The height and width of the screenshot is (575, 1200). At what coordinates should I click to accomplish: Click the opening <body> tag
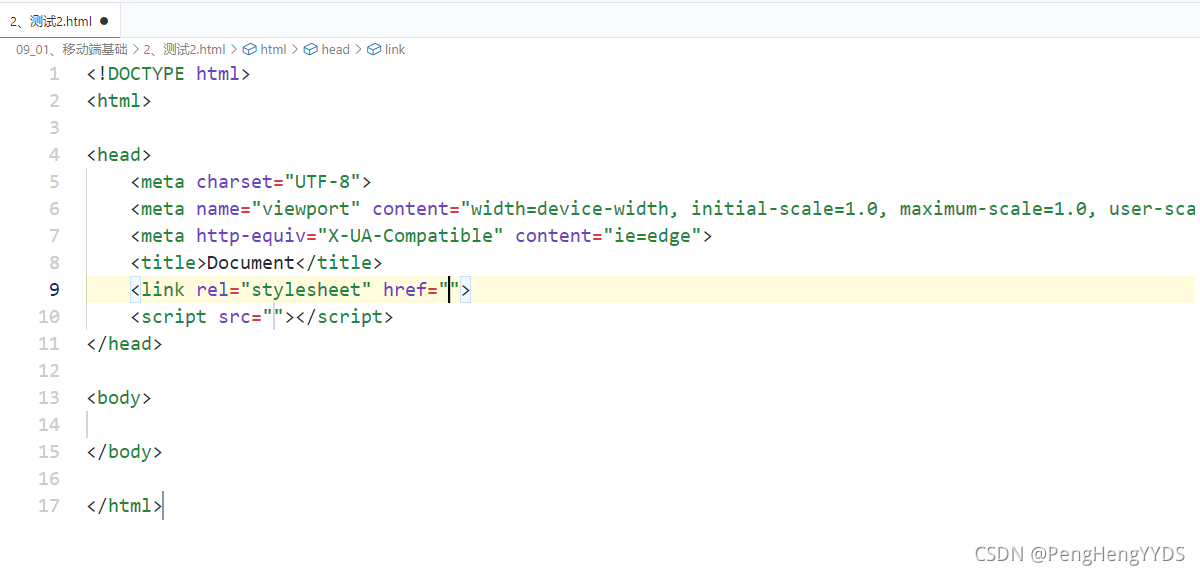pos(119,398)
